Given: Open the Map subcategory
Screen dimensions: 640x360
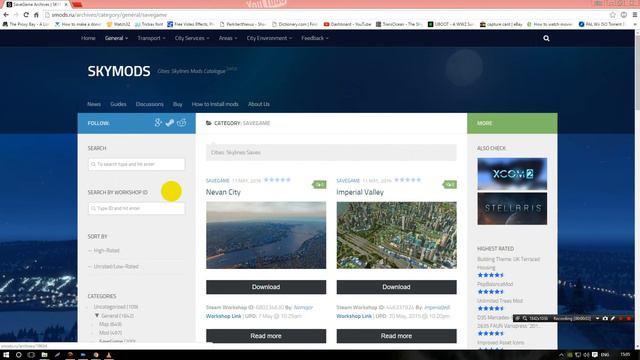Looking at the screenshot, I should (x=110, y=324).
